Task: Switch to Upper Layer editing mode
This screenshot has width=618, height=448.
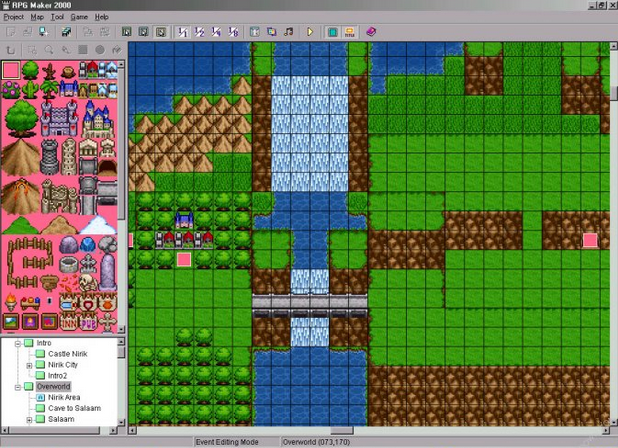Action: pyautogui.click(x=143, y=32)
